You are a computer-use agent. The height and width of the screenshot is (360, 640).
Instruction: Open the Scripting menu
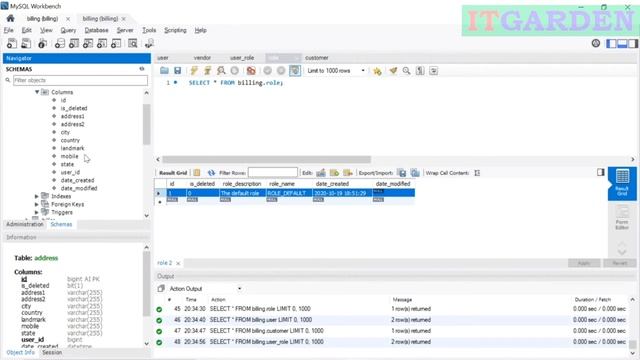point(175,30)
